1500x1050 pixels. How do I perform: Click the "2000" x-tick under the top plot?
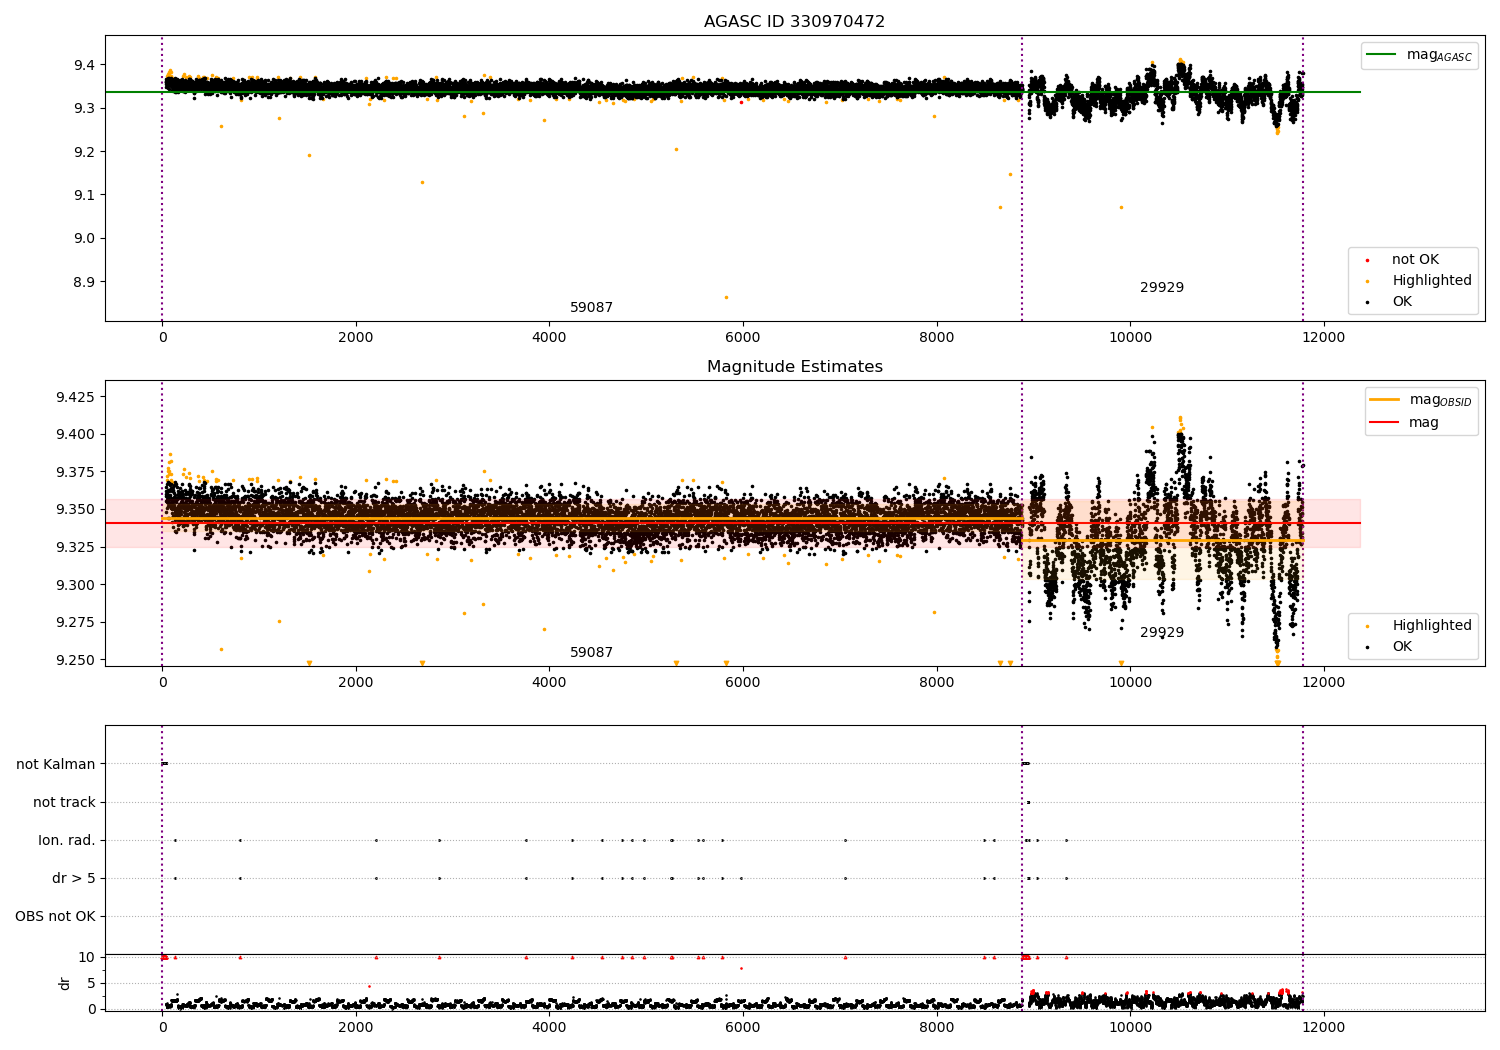356,338
